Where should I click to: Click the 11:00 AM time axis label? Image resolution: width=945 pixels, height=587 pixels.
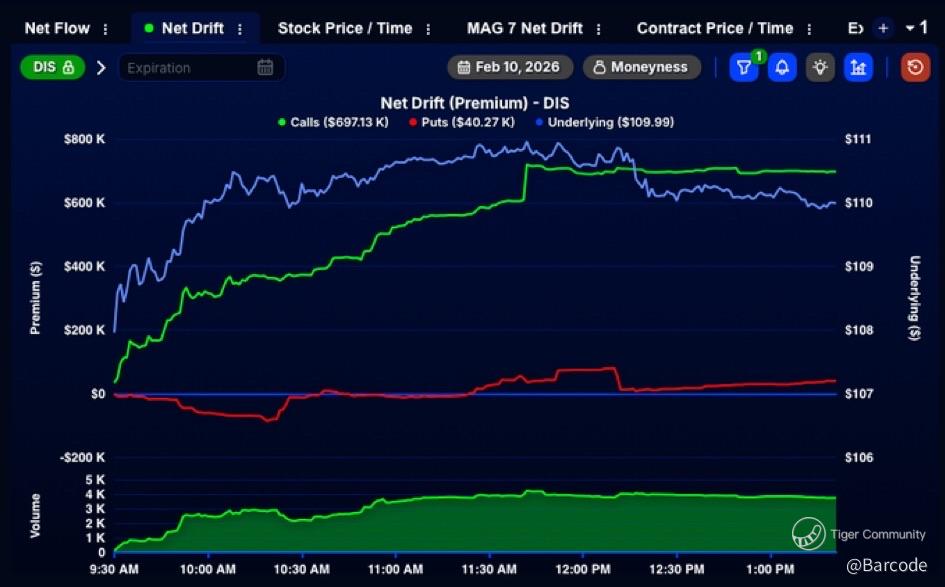[x=395, y=569]
